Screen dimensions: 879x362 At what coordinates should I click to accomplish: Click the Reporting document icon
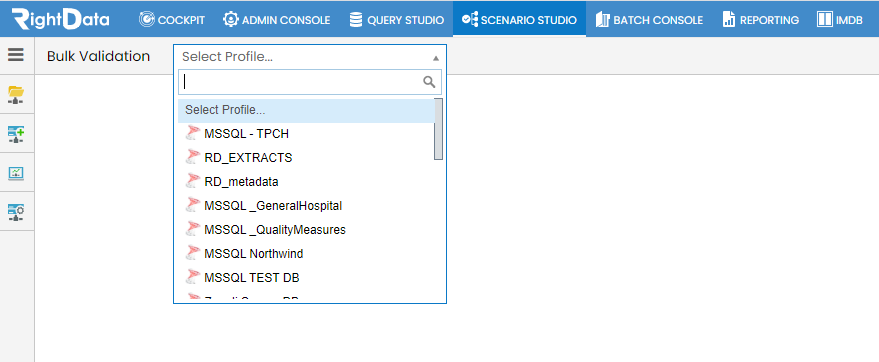pyautogui.click(x=729, y=20)
